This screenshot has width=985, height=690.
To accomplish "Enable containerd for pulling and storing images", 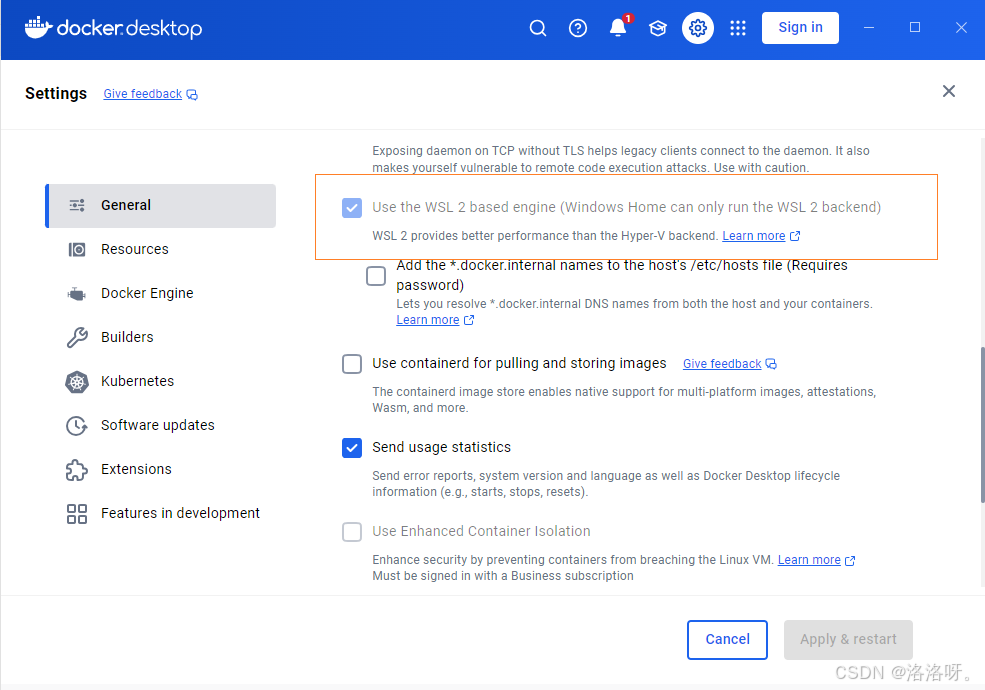I will click(x=352, y=363).
